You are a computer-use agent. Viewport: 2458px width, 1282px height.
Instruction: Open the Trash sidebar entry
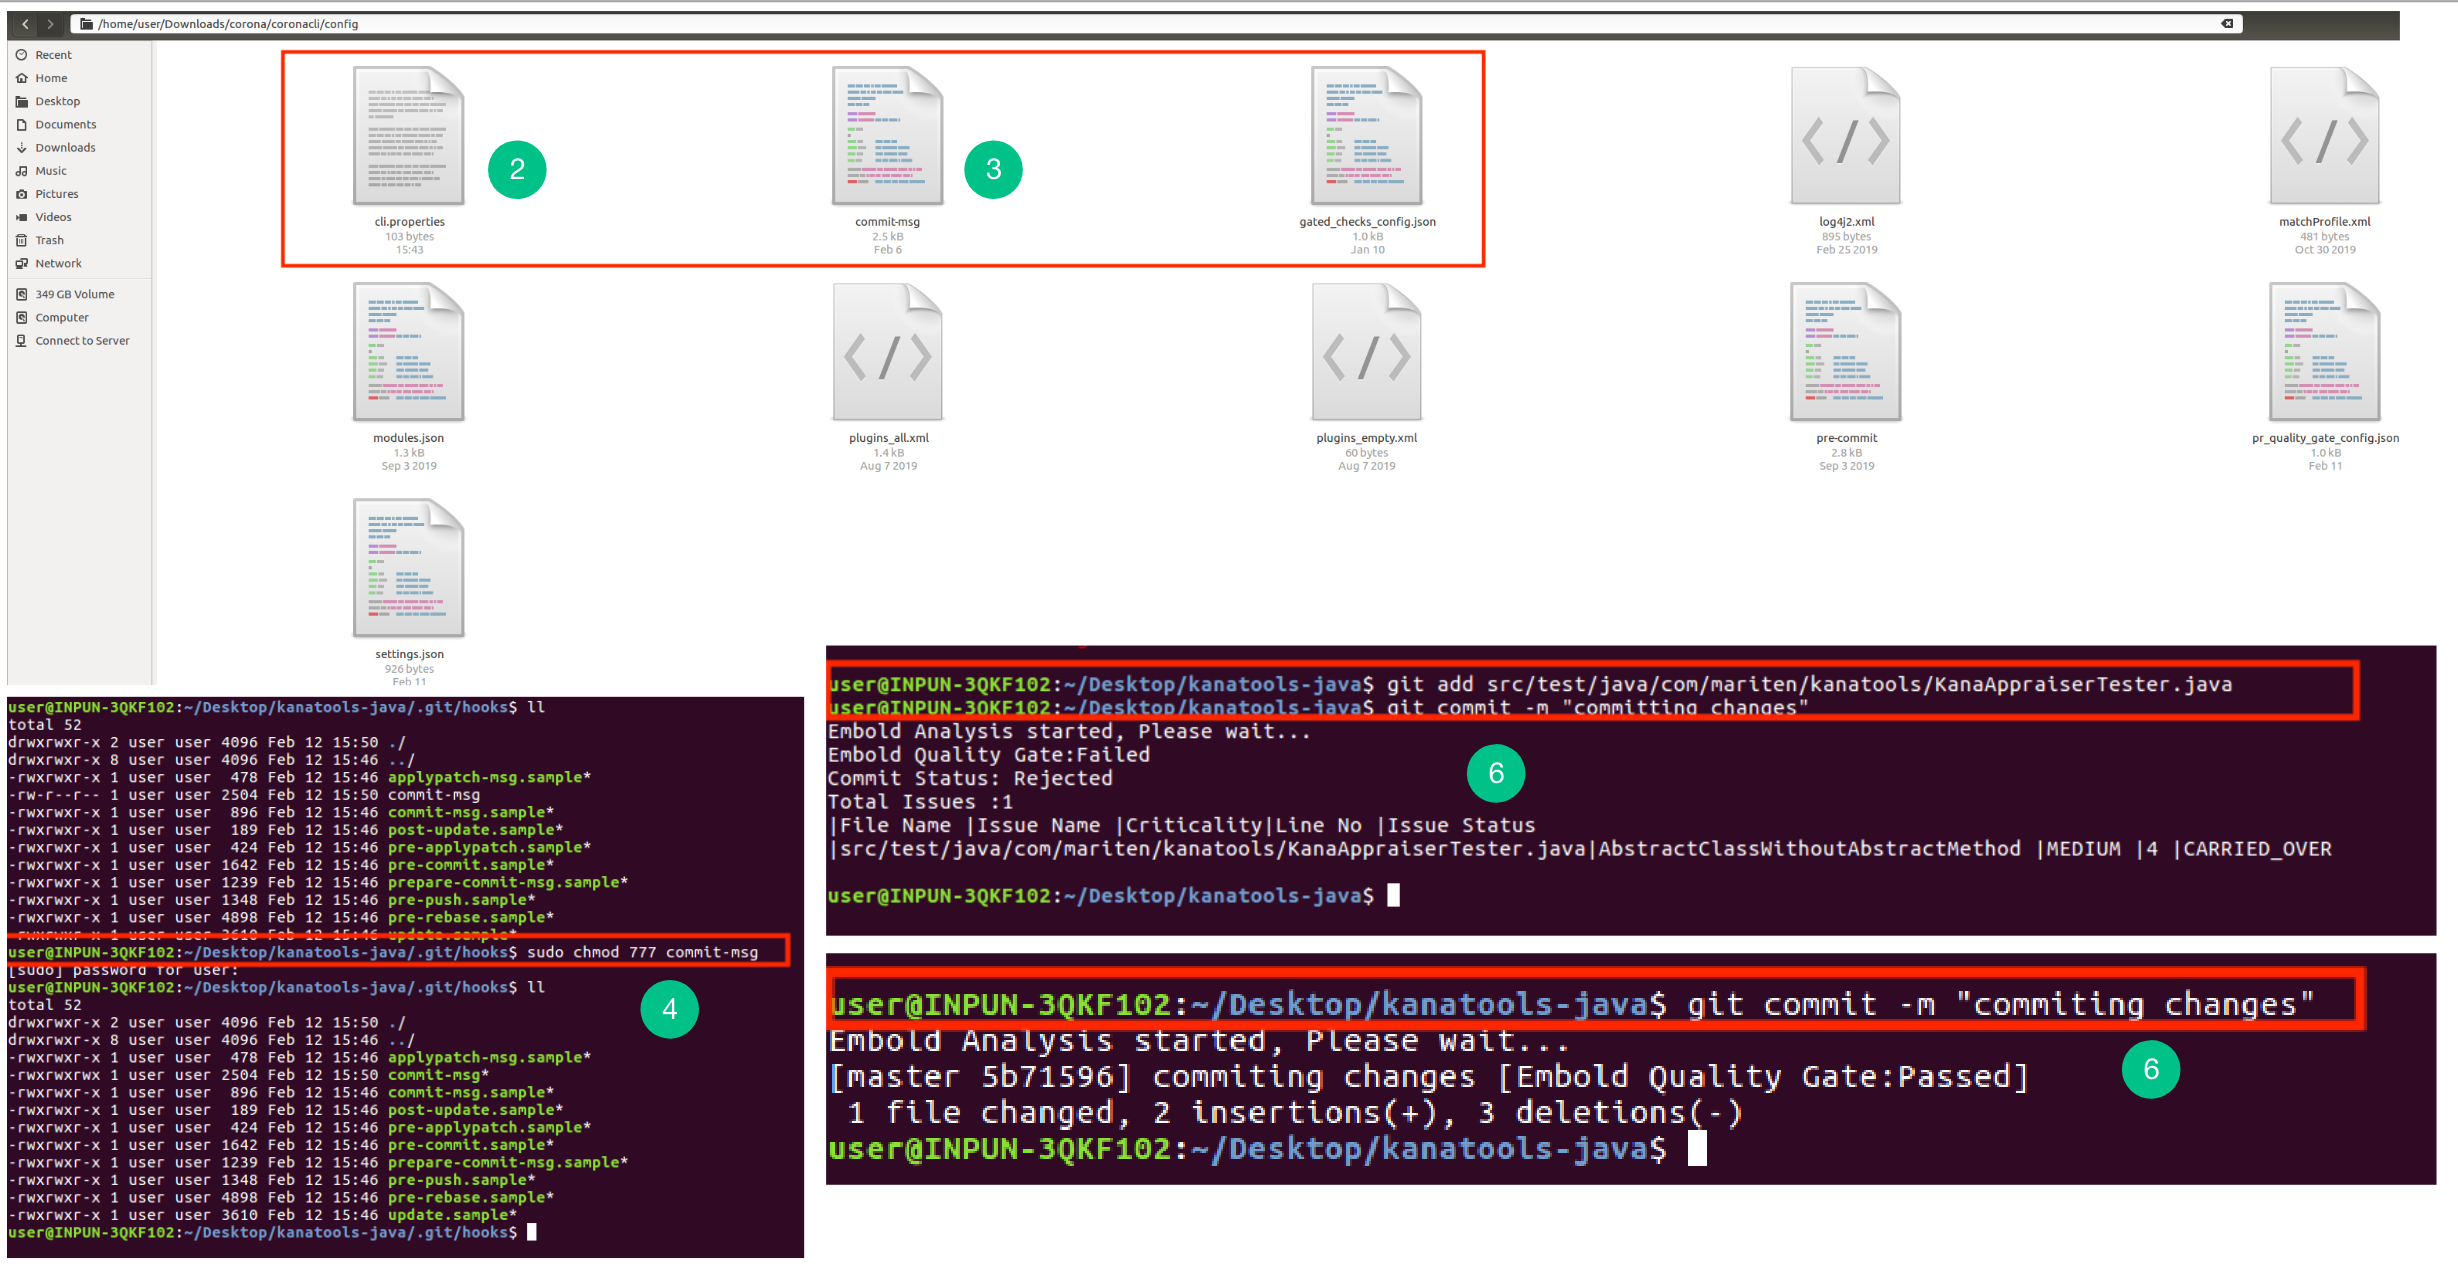49,240
